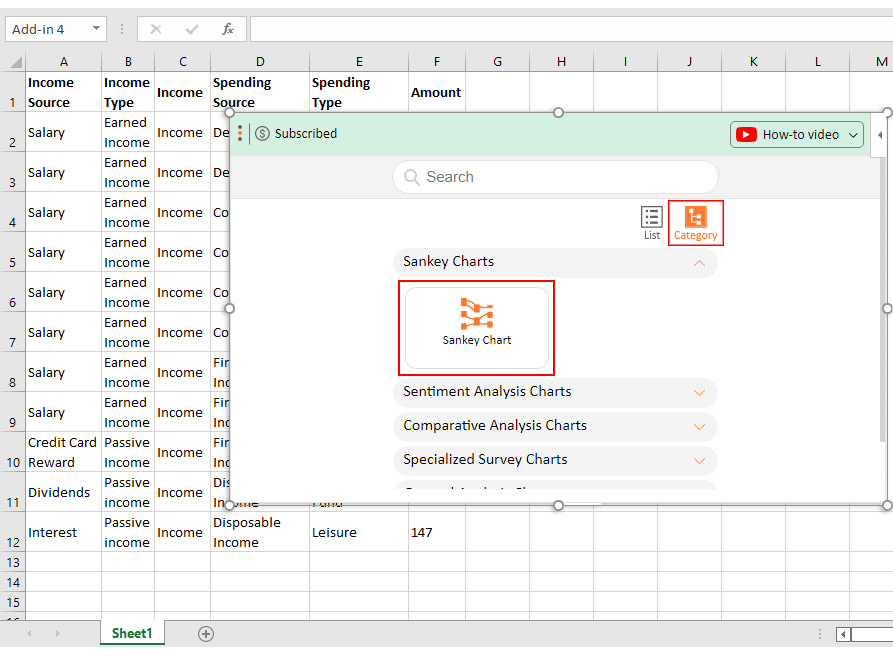Select column H header
Viewport: 893px width, 656px height.
[562, 62]
